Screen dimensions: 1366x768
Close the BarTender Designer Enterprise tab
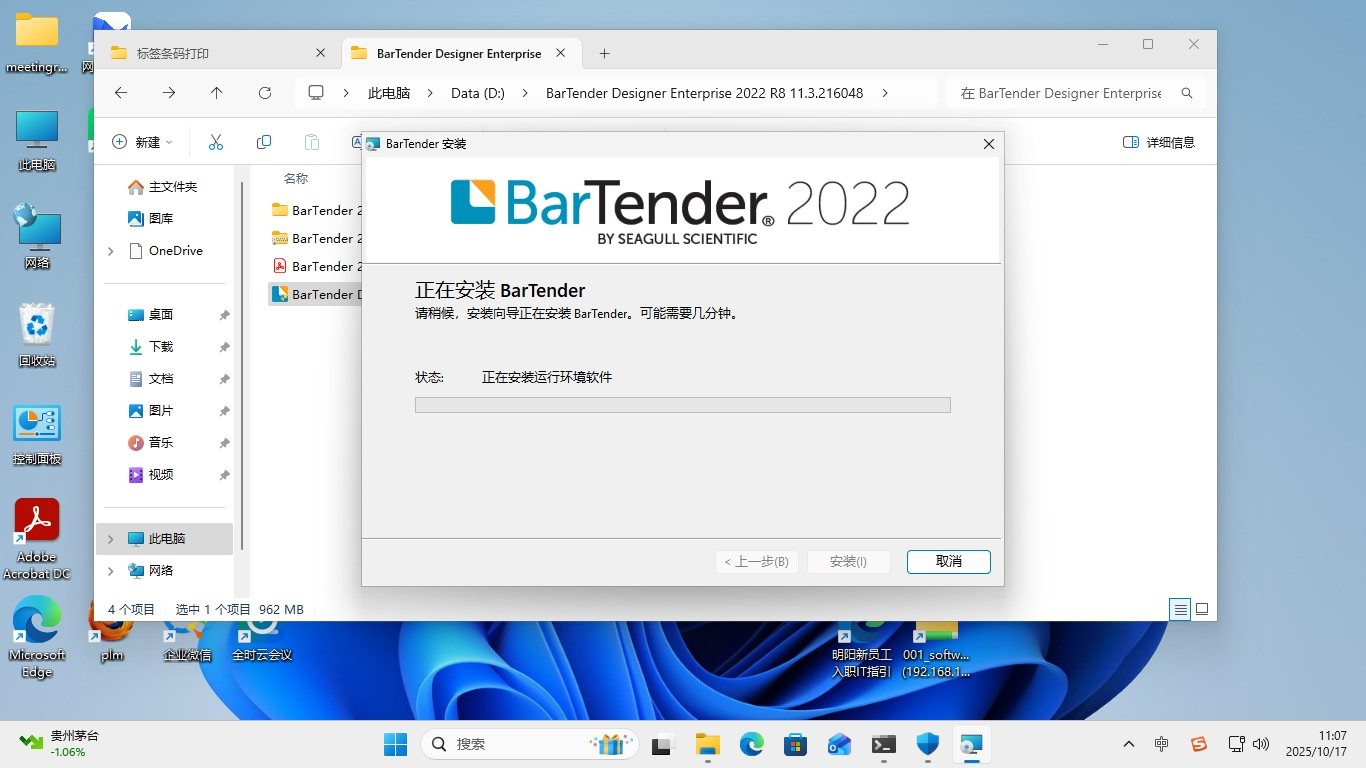561,53
